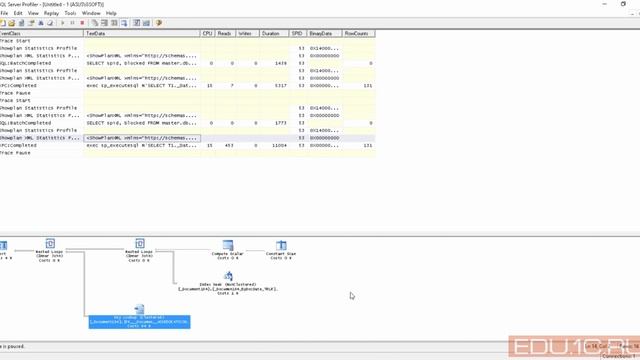Select the Nested Loops icon feeding Key Lookup

click(50, 243)
